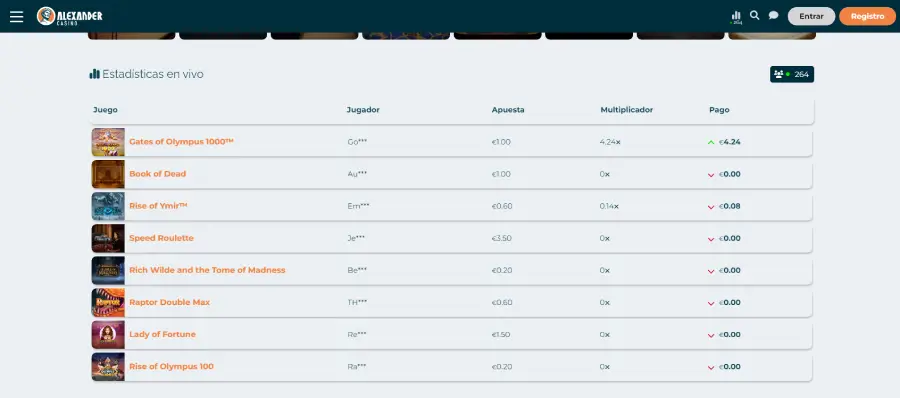900x398 pixels.
Task: Click red down arrow in Rich Wilde row
Action: [711, 271]
